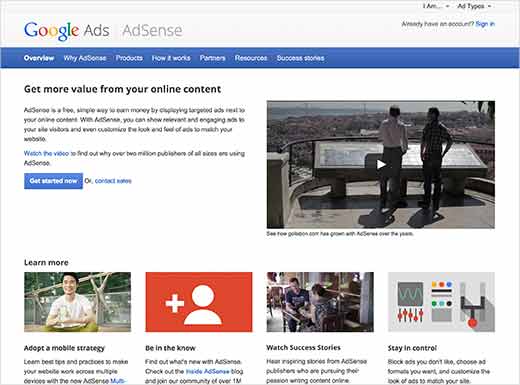The width and height of the screenshot is (520, 385).
Task: Open the Watch Success Stories thumbnail
Action: point(320,302)
